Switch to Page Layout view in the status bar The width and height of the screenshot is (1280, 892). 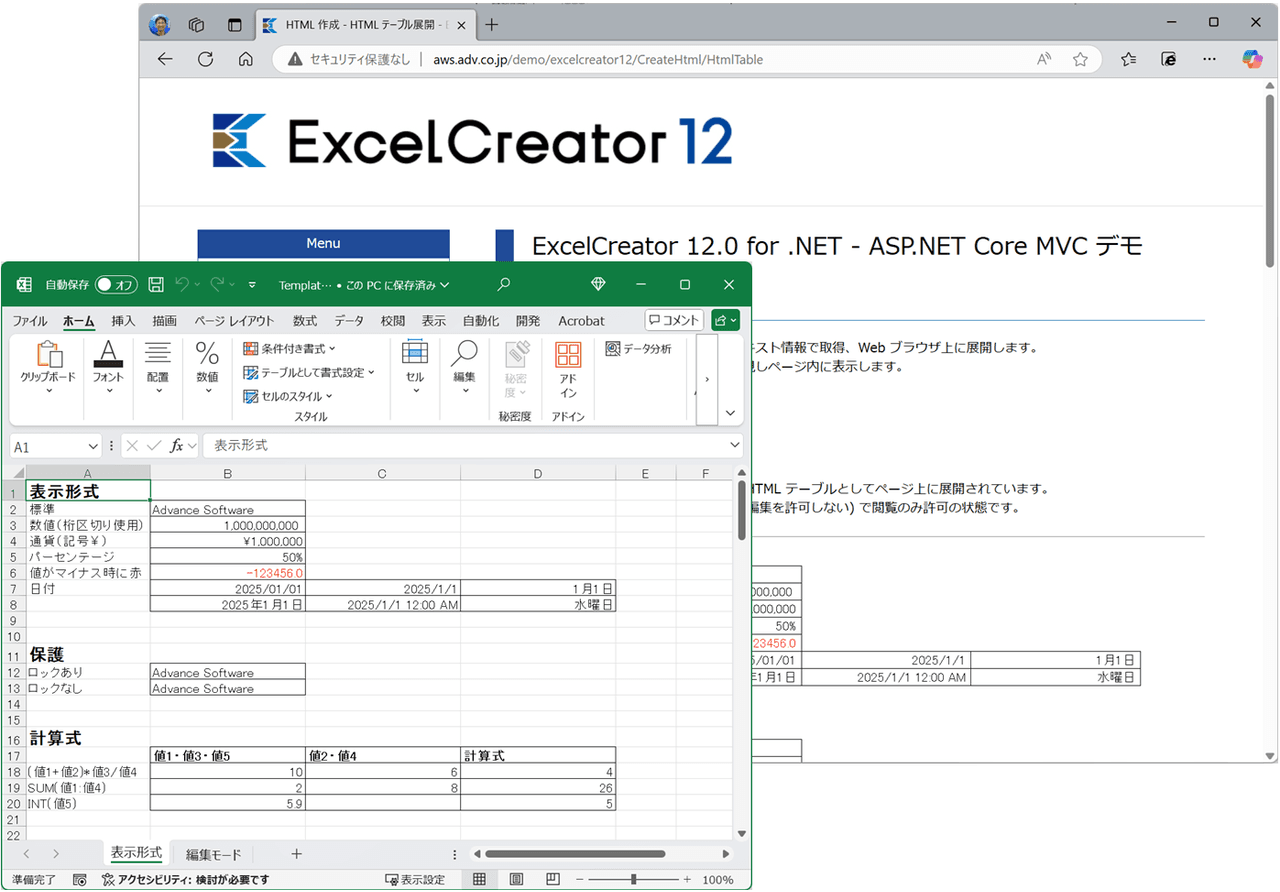click(x=516, y=880)
